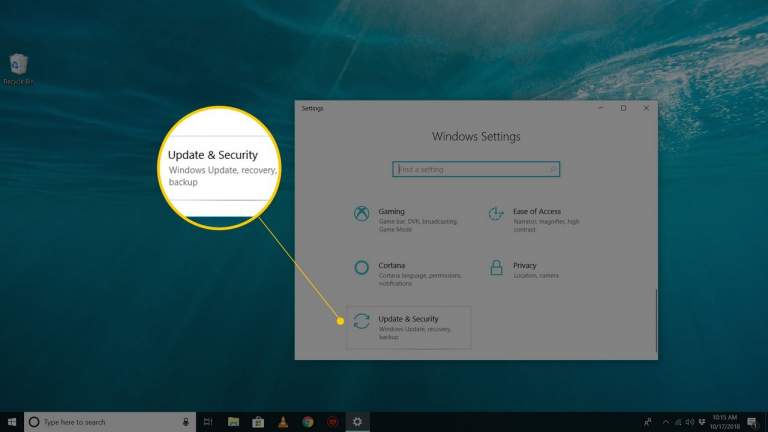Open the People icon in system tray
This screenshot has width=768, height=432.
coord(648,422)
